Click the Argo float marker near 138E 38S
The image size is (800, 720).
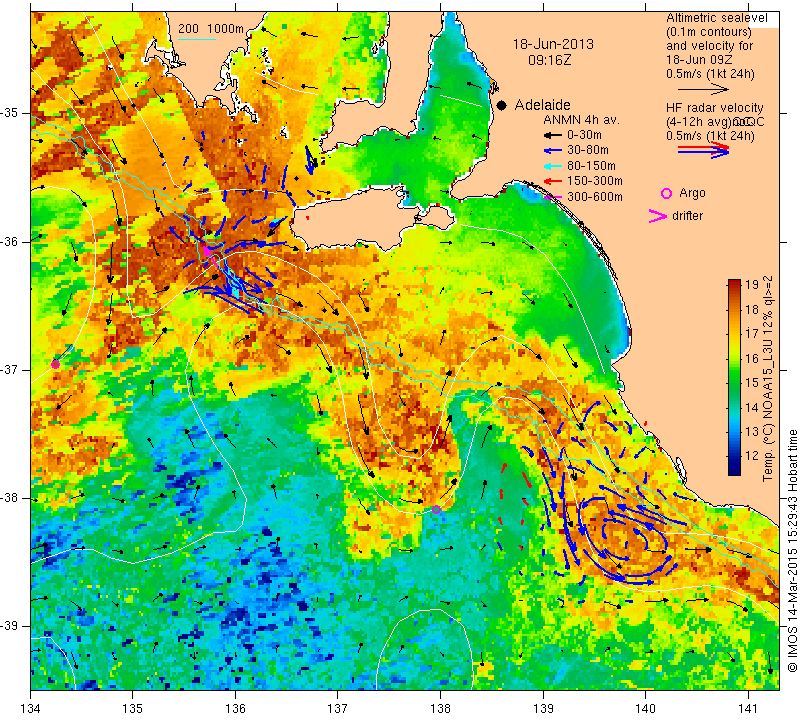coord(436,509)
